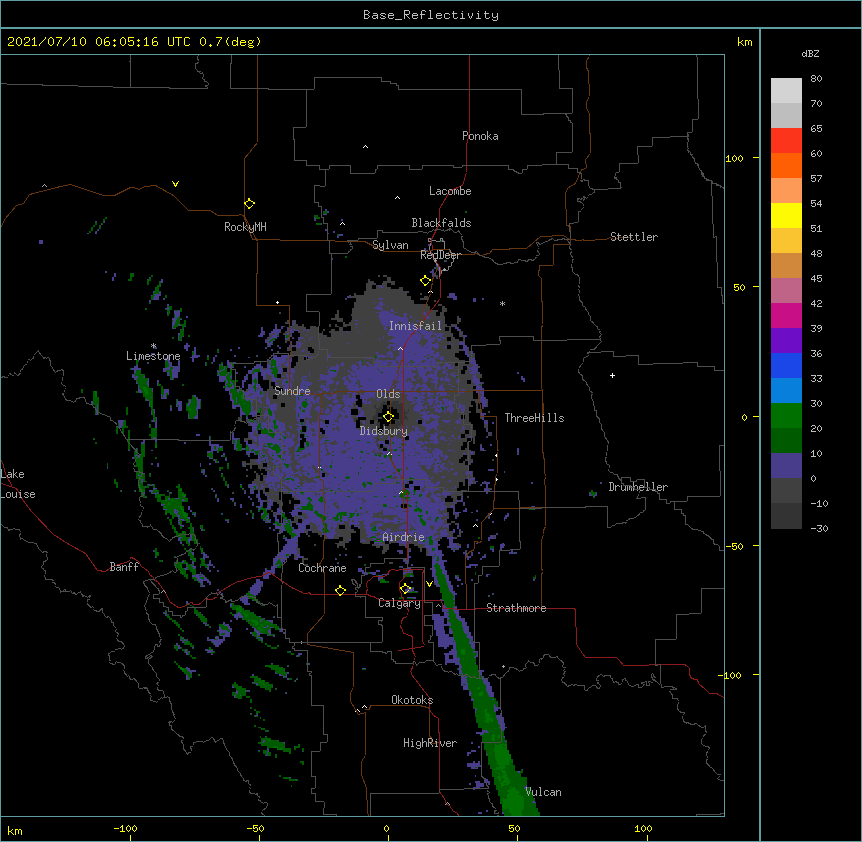Select the Didsbury town label
Screen dimensions: 862x842
[384, 431]
